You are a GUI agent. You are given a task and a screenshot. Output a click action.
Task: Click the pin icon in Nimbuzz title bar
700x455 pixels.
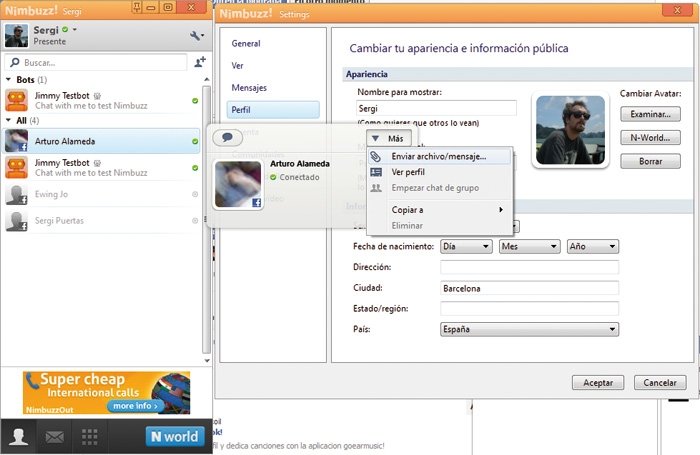click(x=137, y=7)
